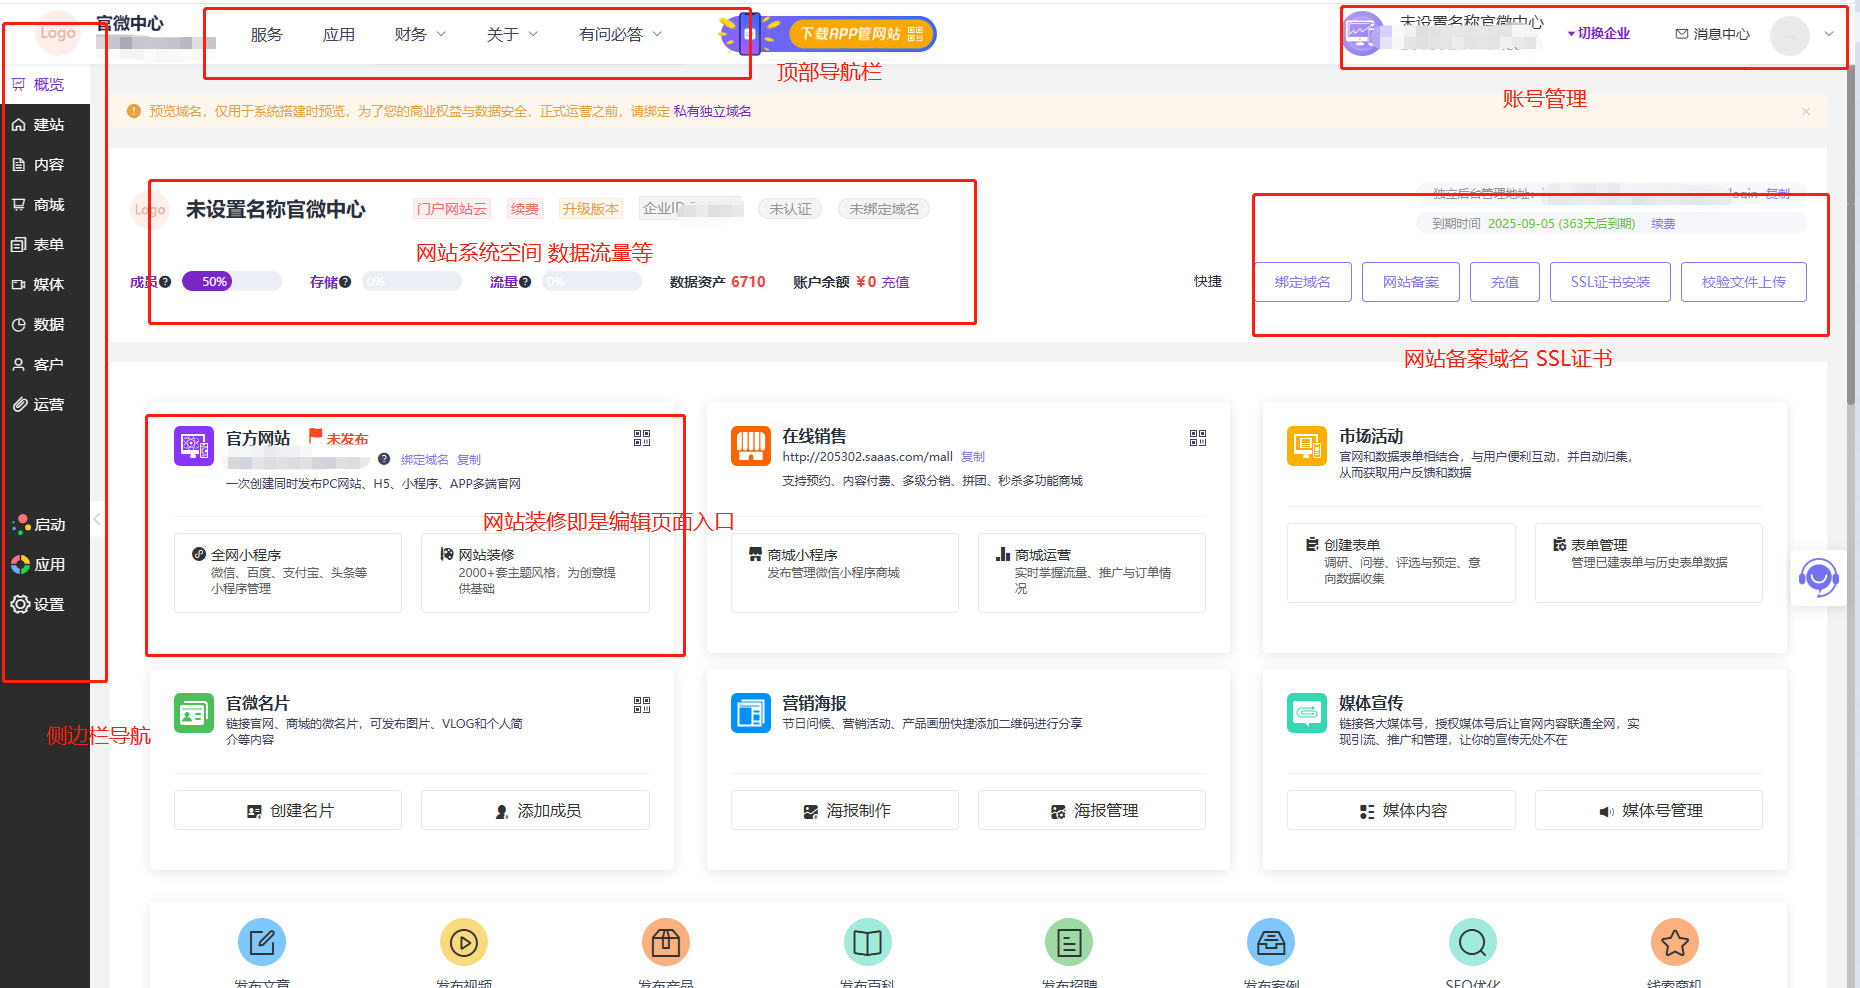Open 建站 in the sidebar

click(47, 125)
